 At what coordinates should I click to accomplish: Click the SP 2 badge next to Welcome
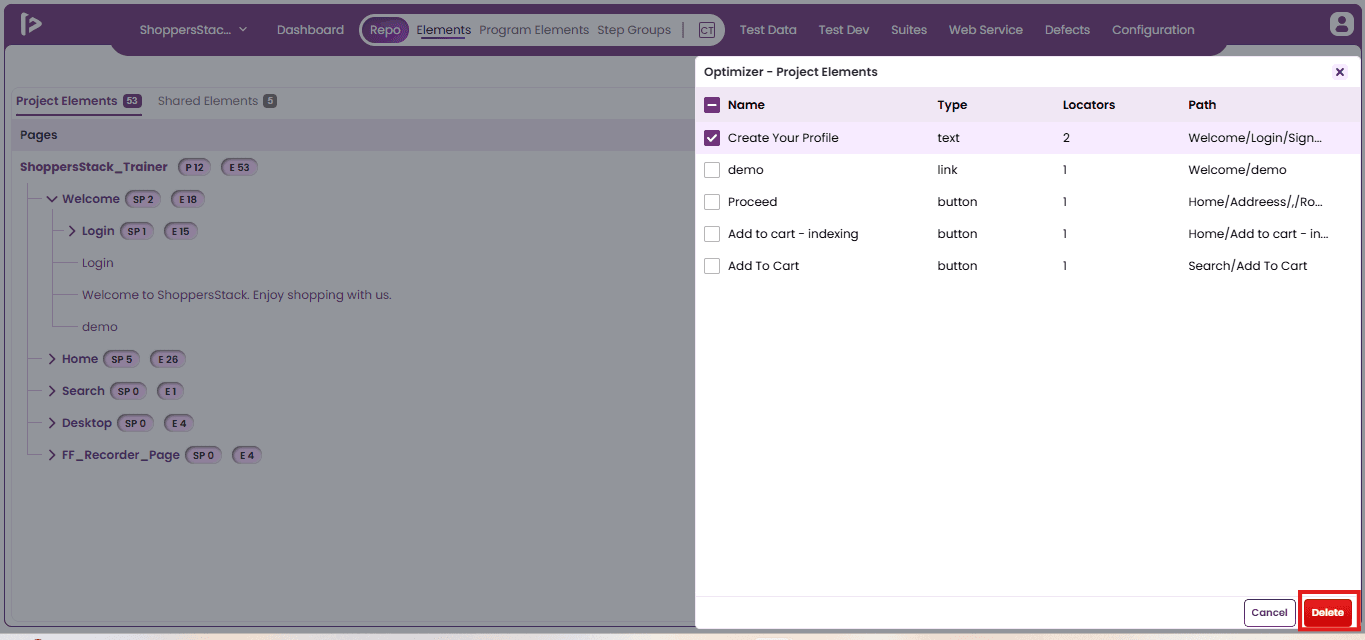tap(144, 199)
